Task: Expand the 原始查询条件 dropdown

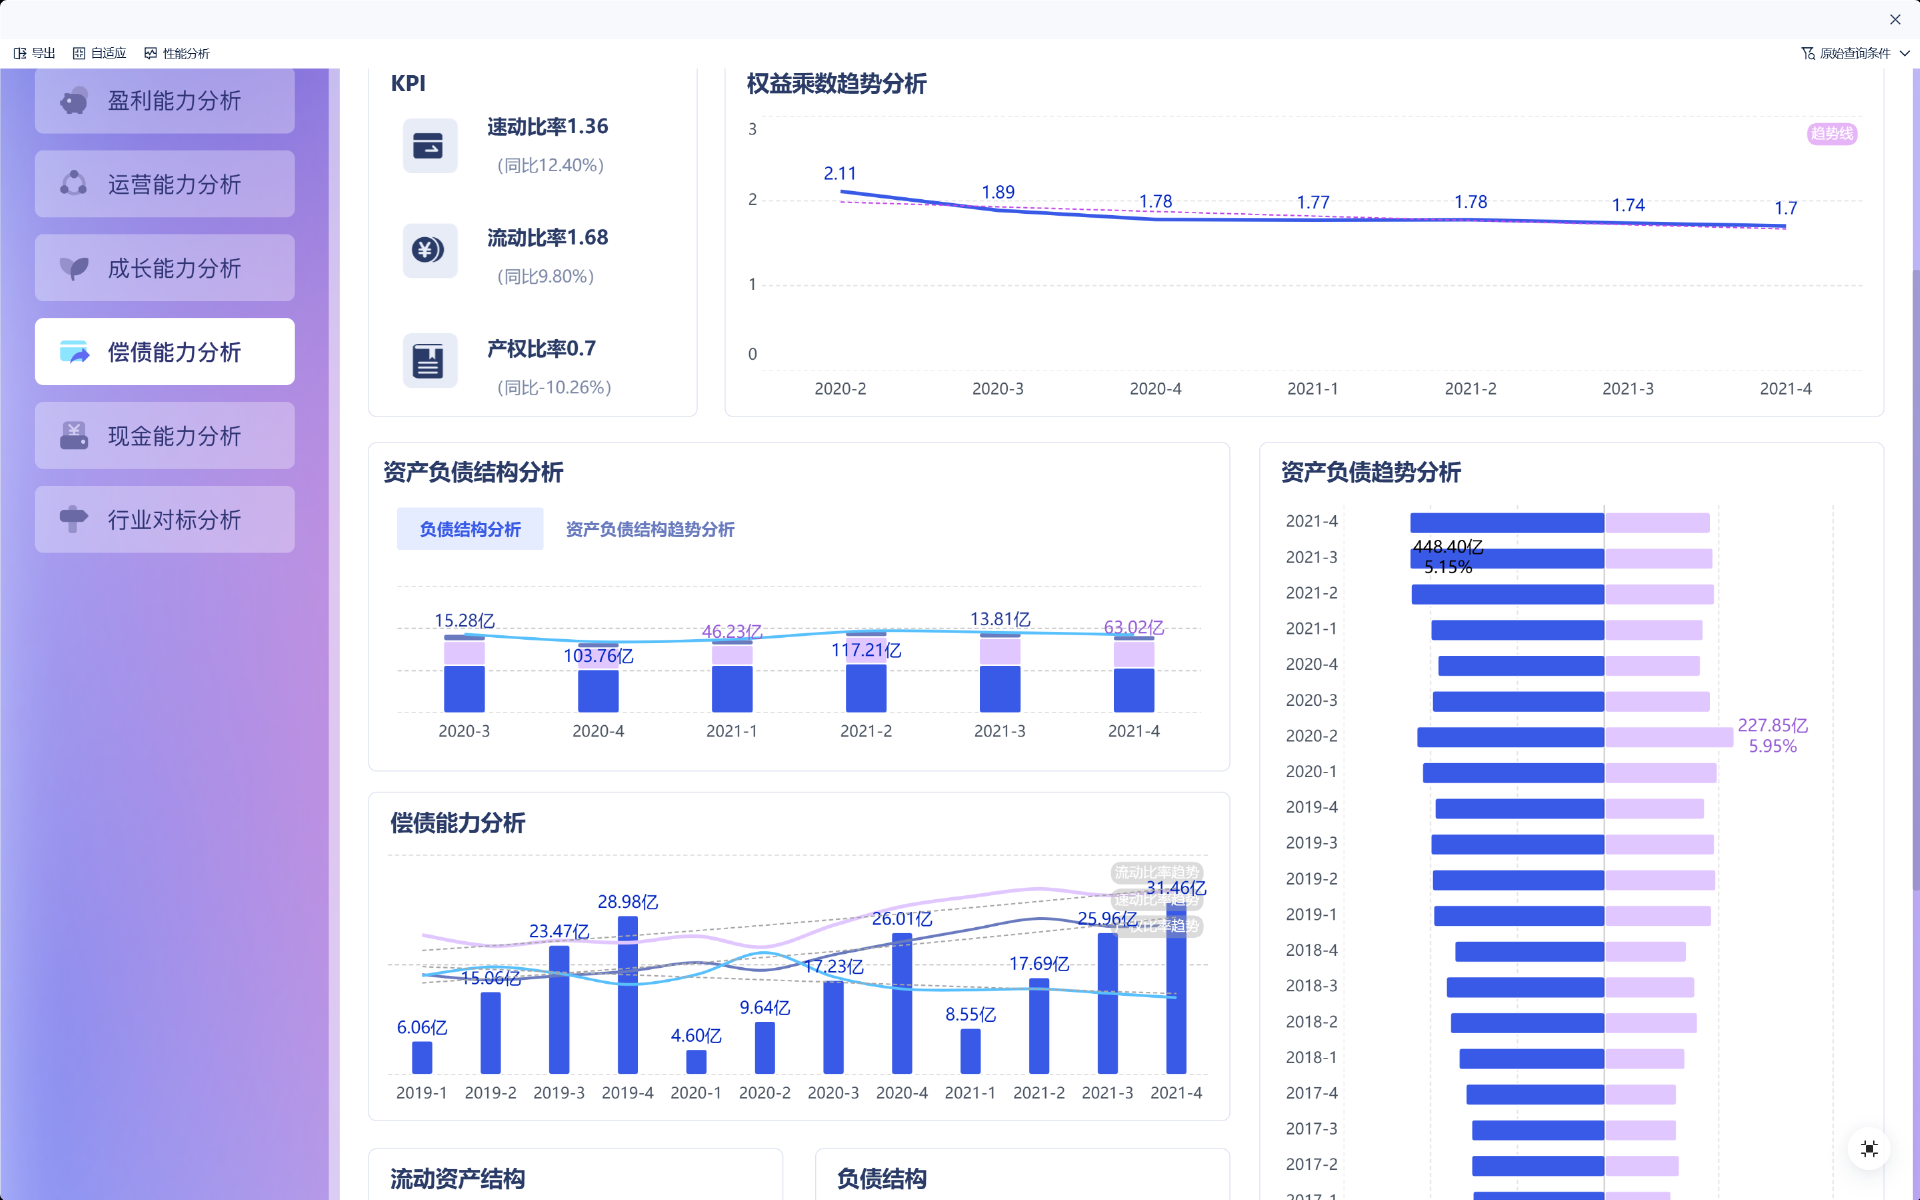Action: click(1854, 54)
